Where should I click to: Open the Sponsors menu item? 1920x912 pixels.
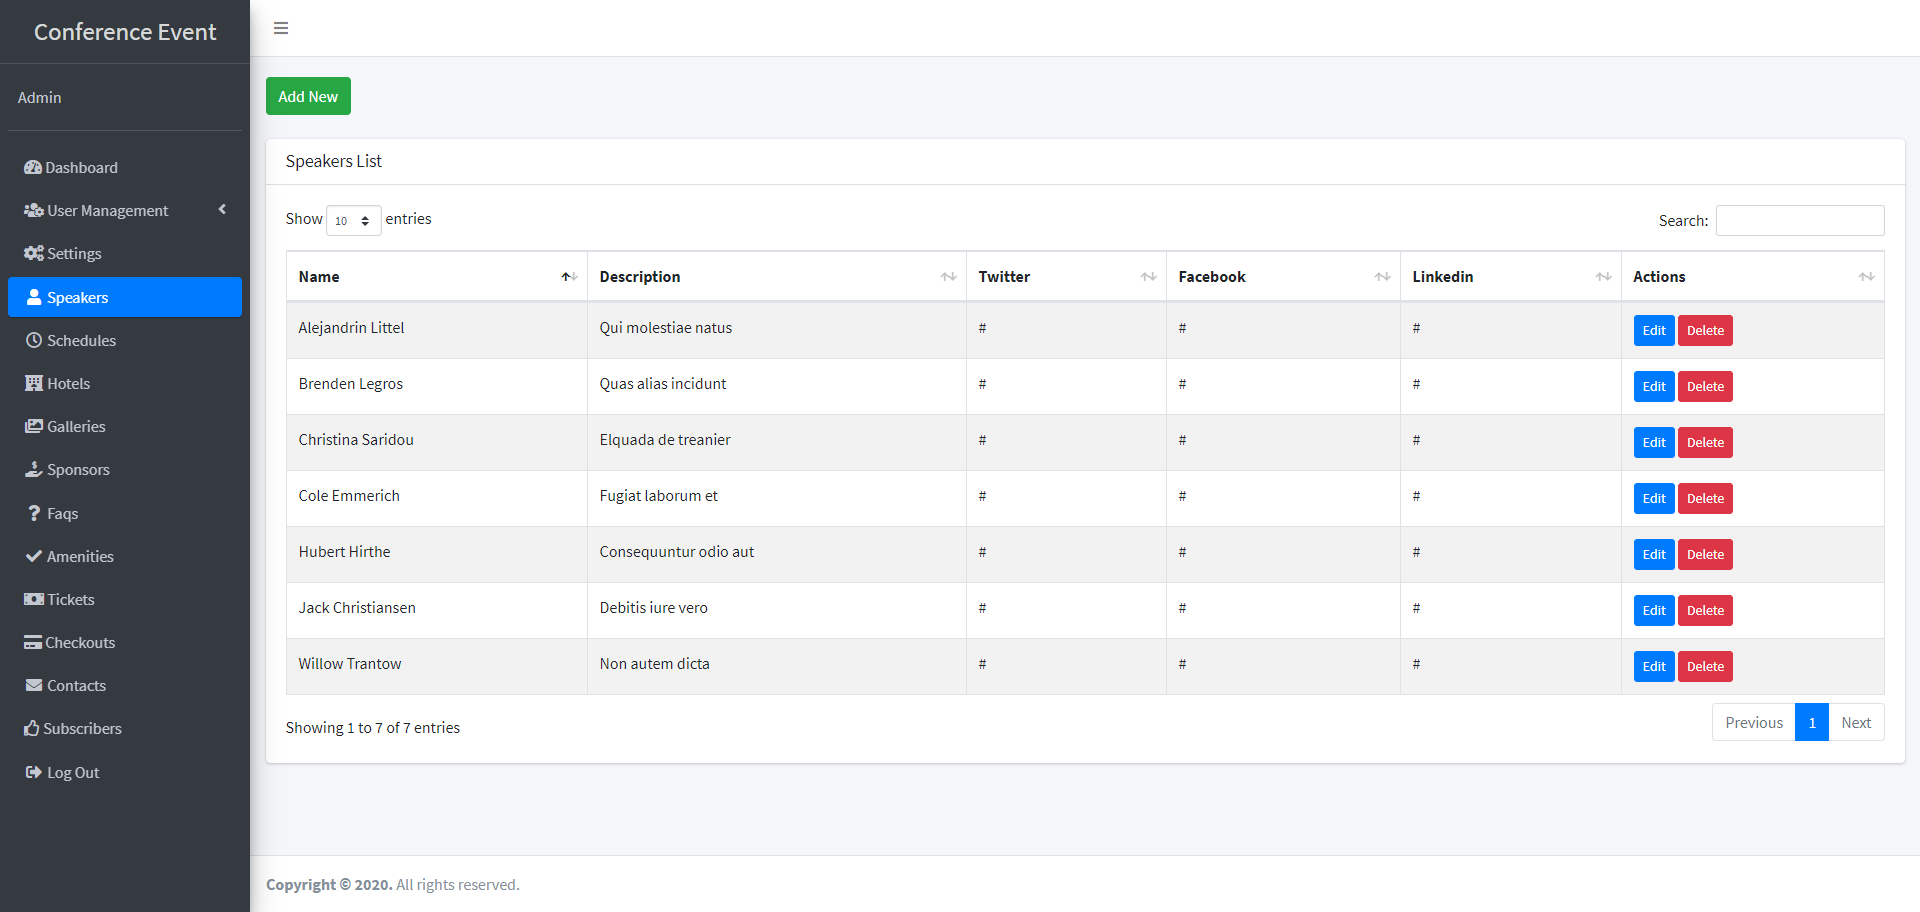78,470
